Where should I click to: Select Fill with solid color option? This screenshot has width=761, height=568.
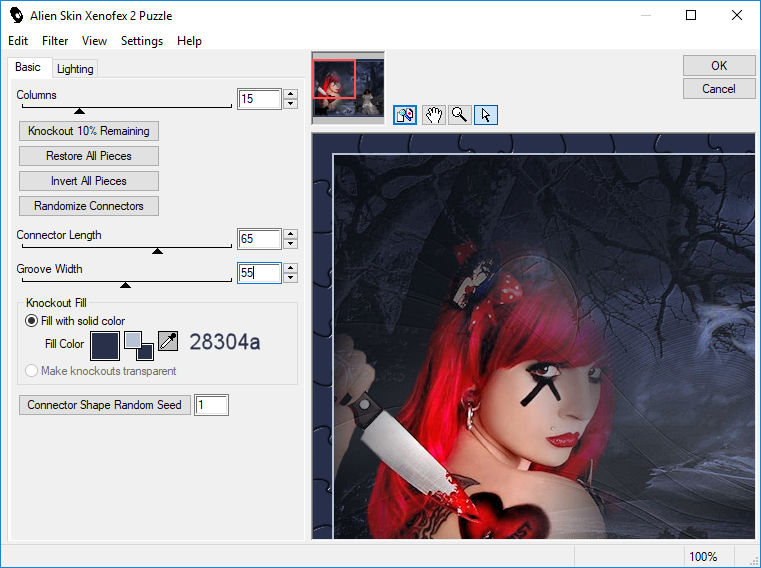click(75, 320)
